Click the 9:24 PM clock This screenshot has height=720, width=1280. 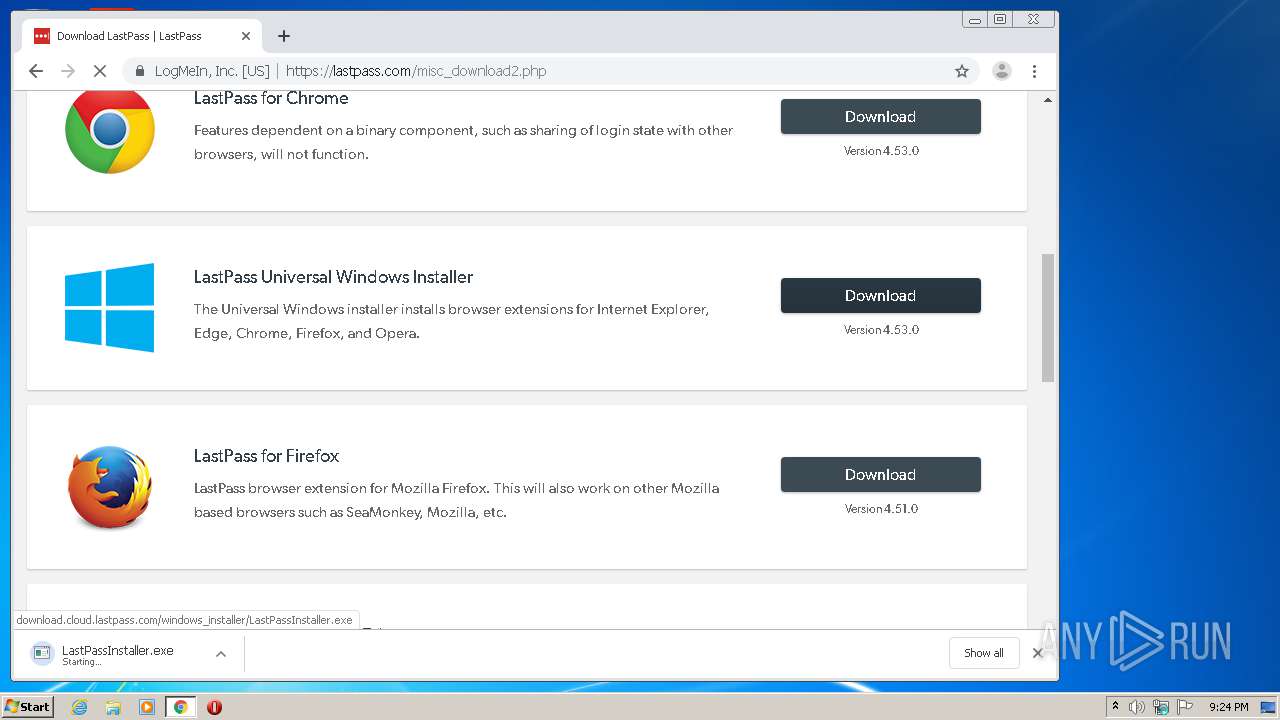tap(1228, 707)
